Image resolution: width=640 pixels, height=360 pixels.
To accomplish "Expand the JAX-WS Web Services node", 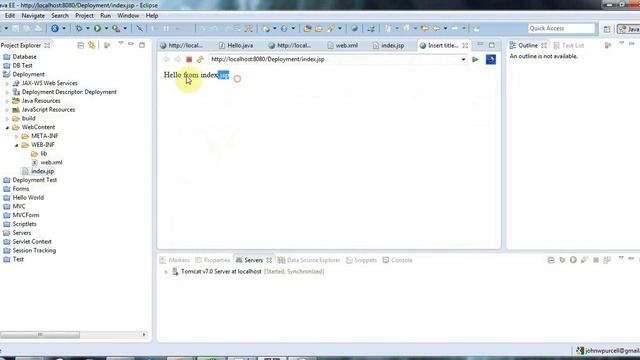I will pos(7,83).
